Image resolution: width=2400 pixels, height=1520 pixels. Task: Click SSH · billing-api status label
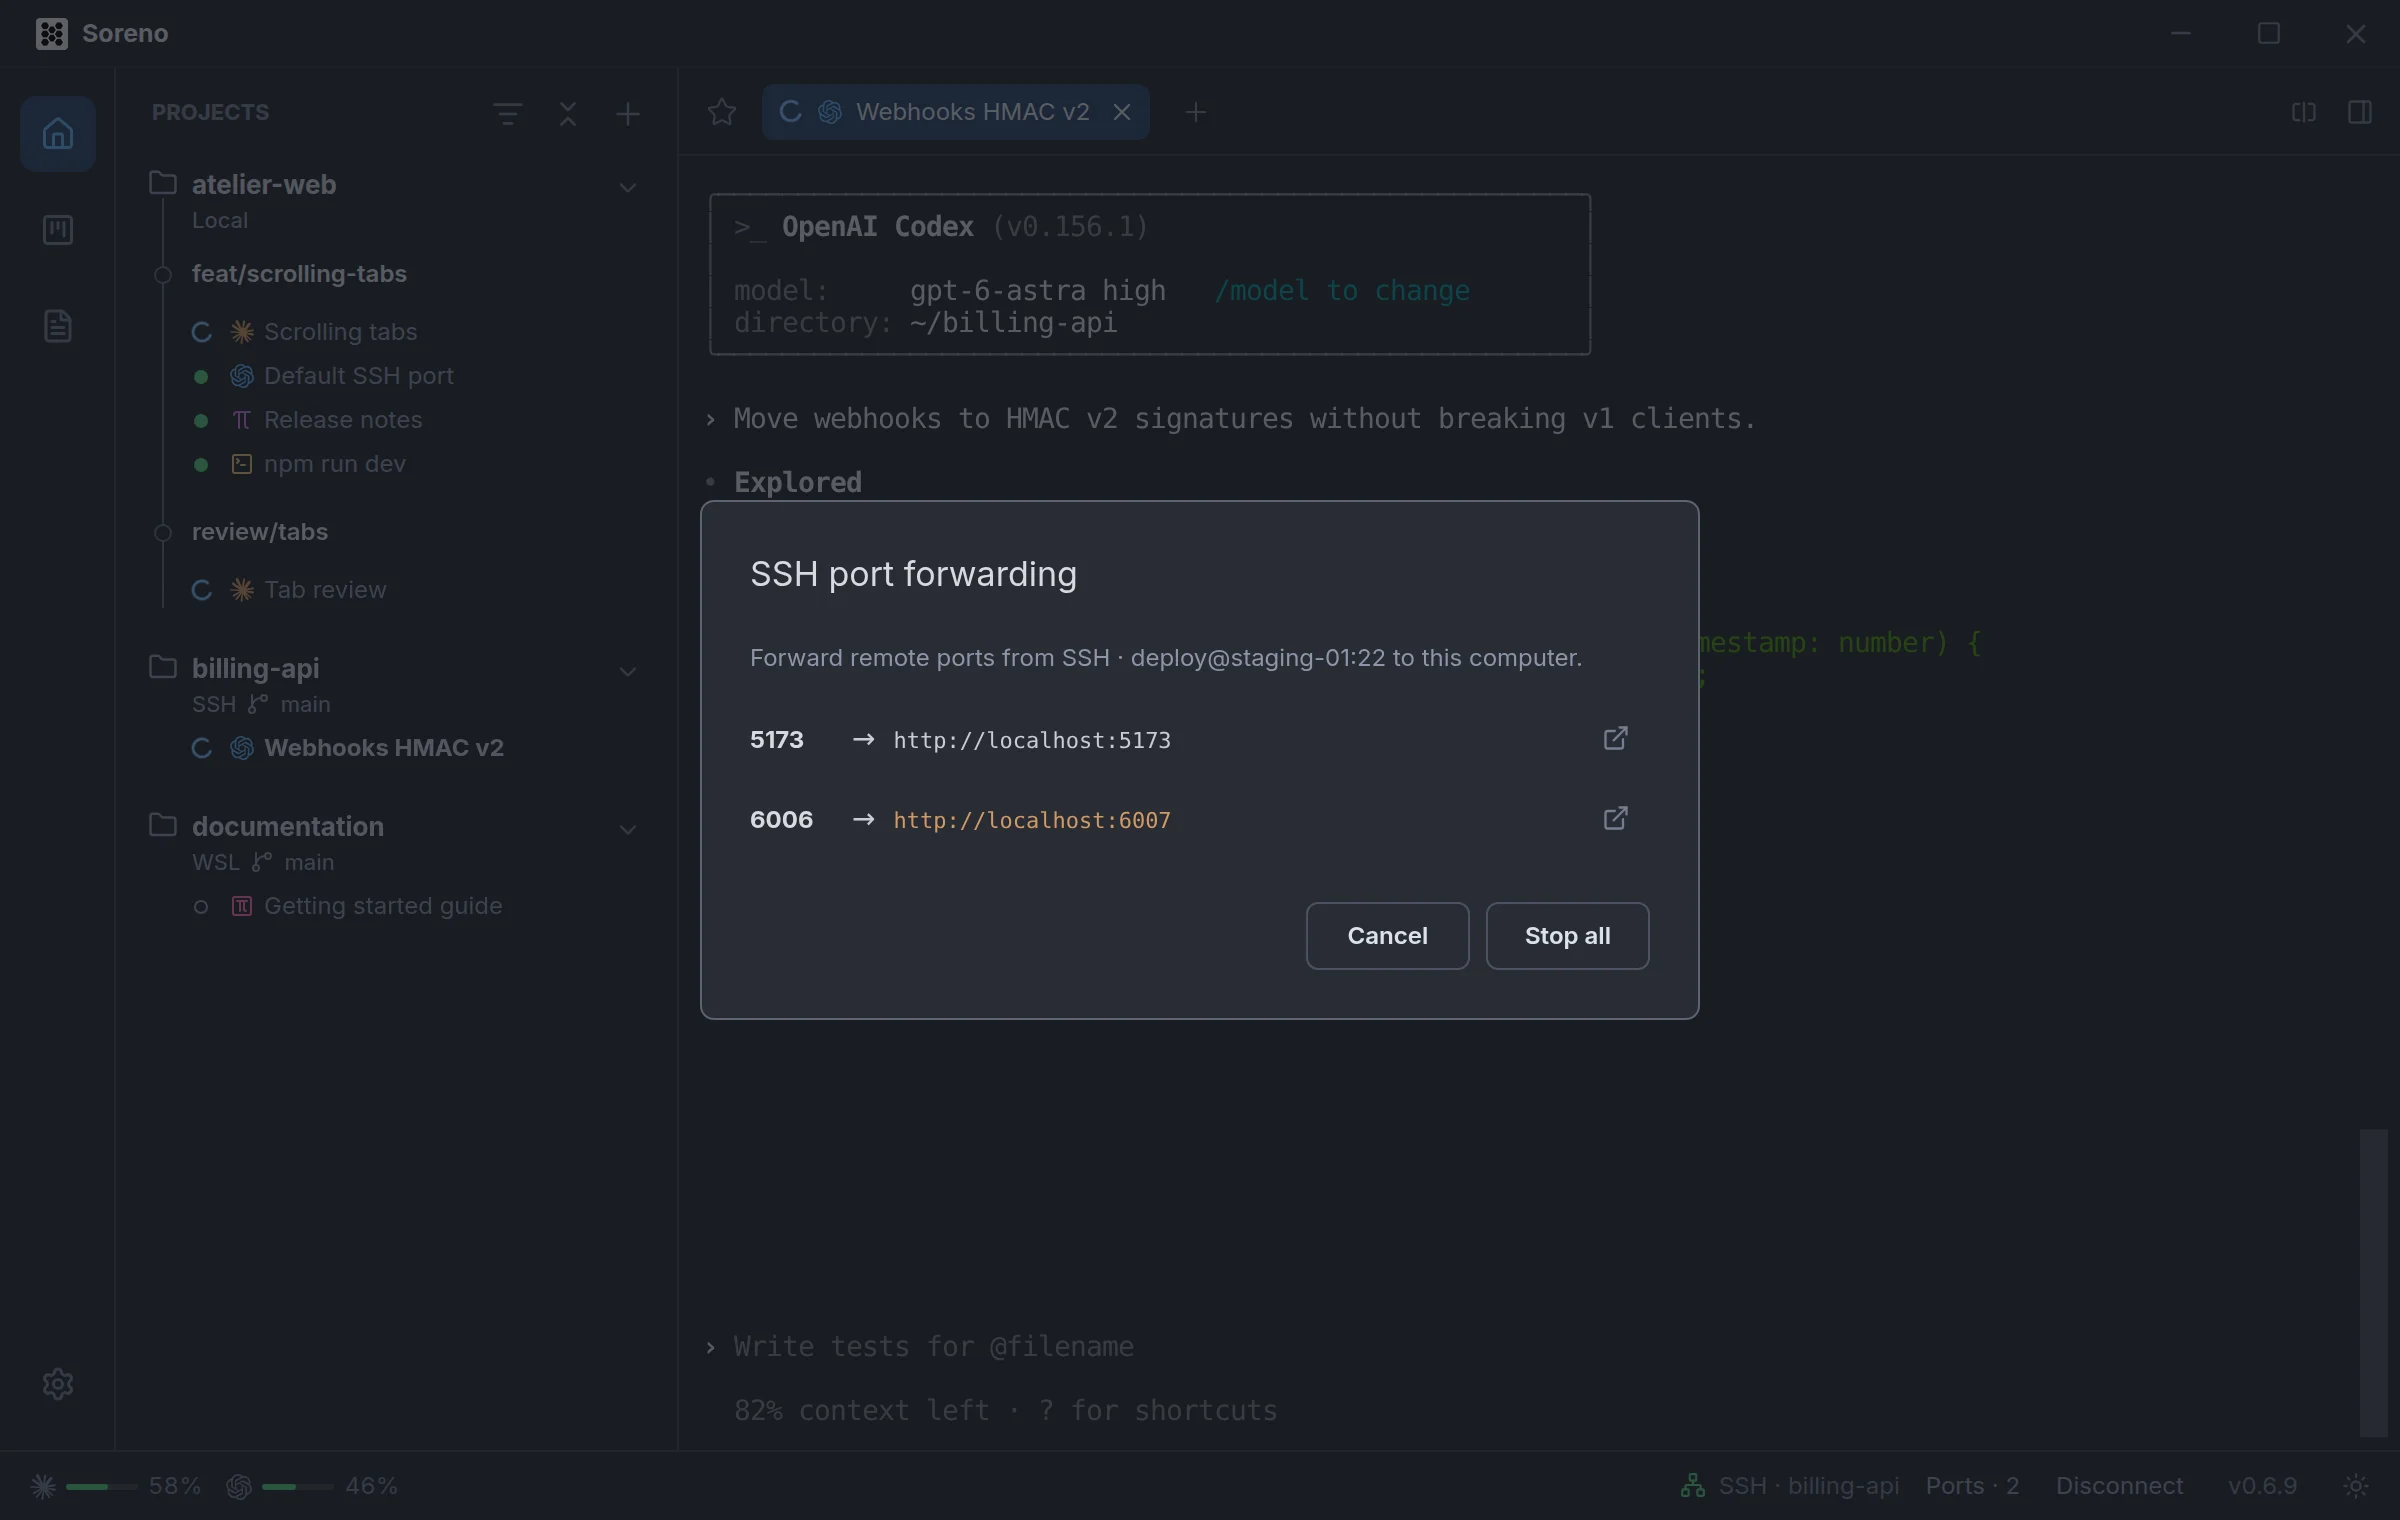coord(1808,1486)
